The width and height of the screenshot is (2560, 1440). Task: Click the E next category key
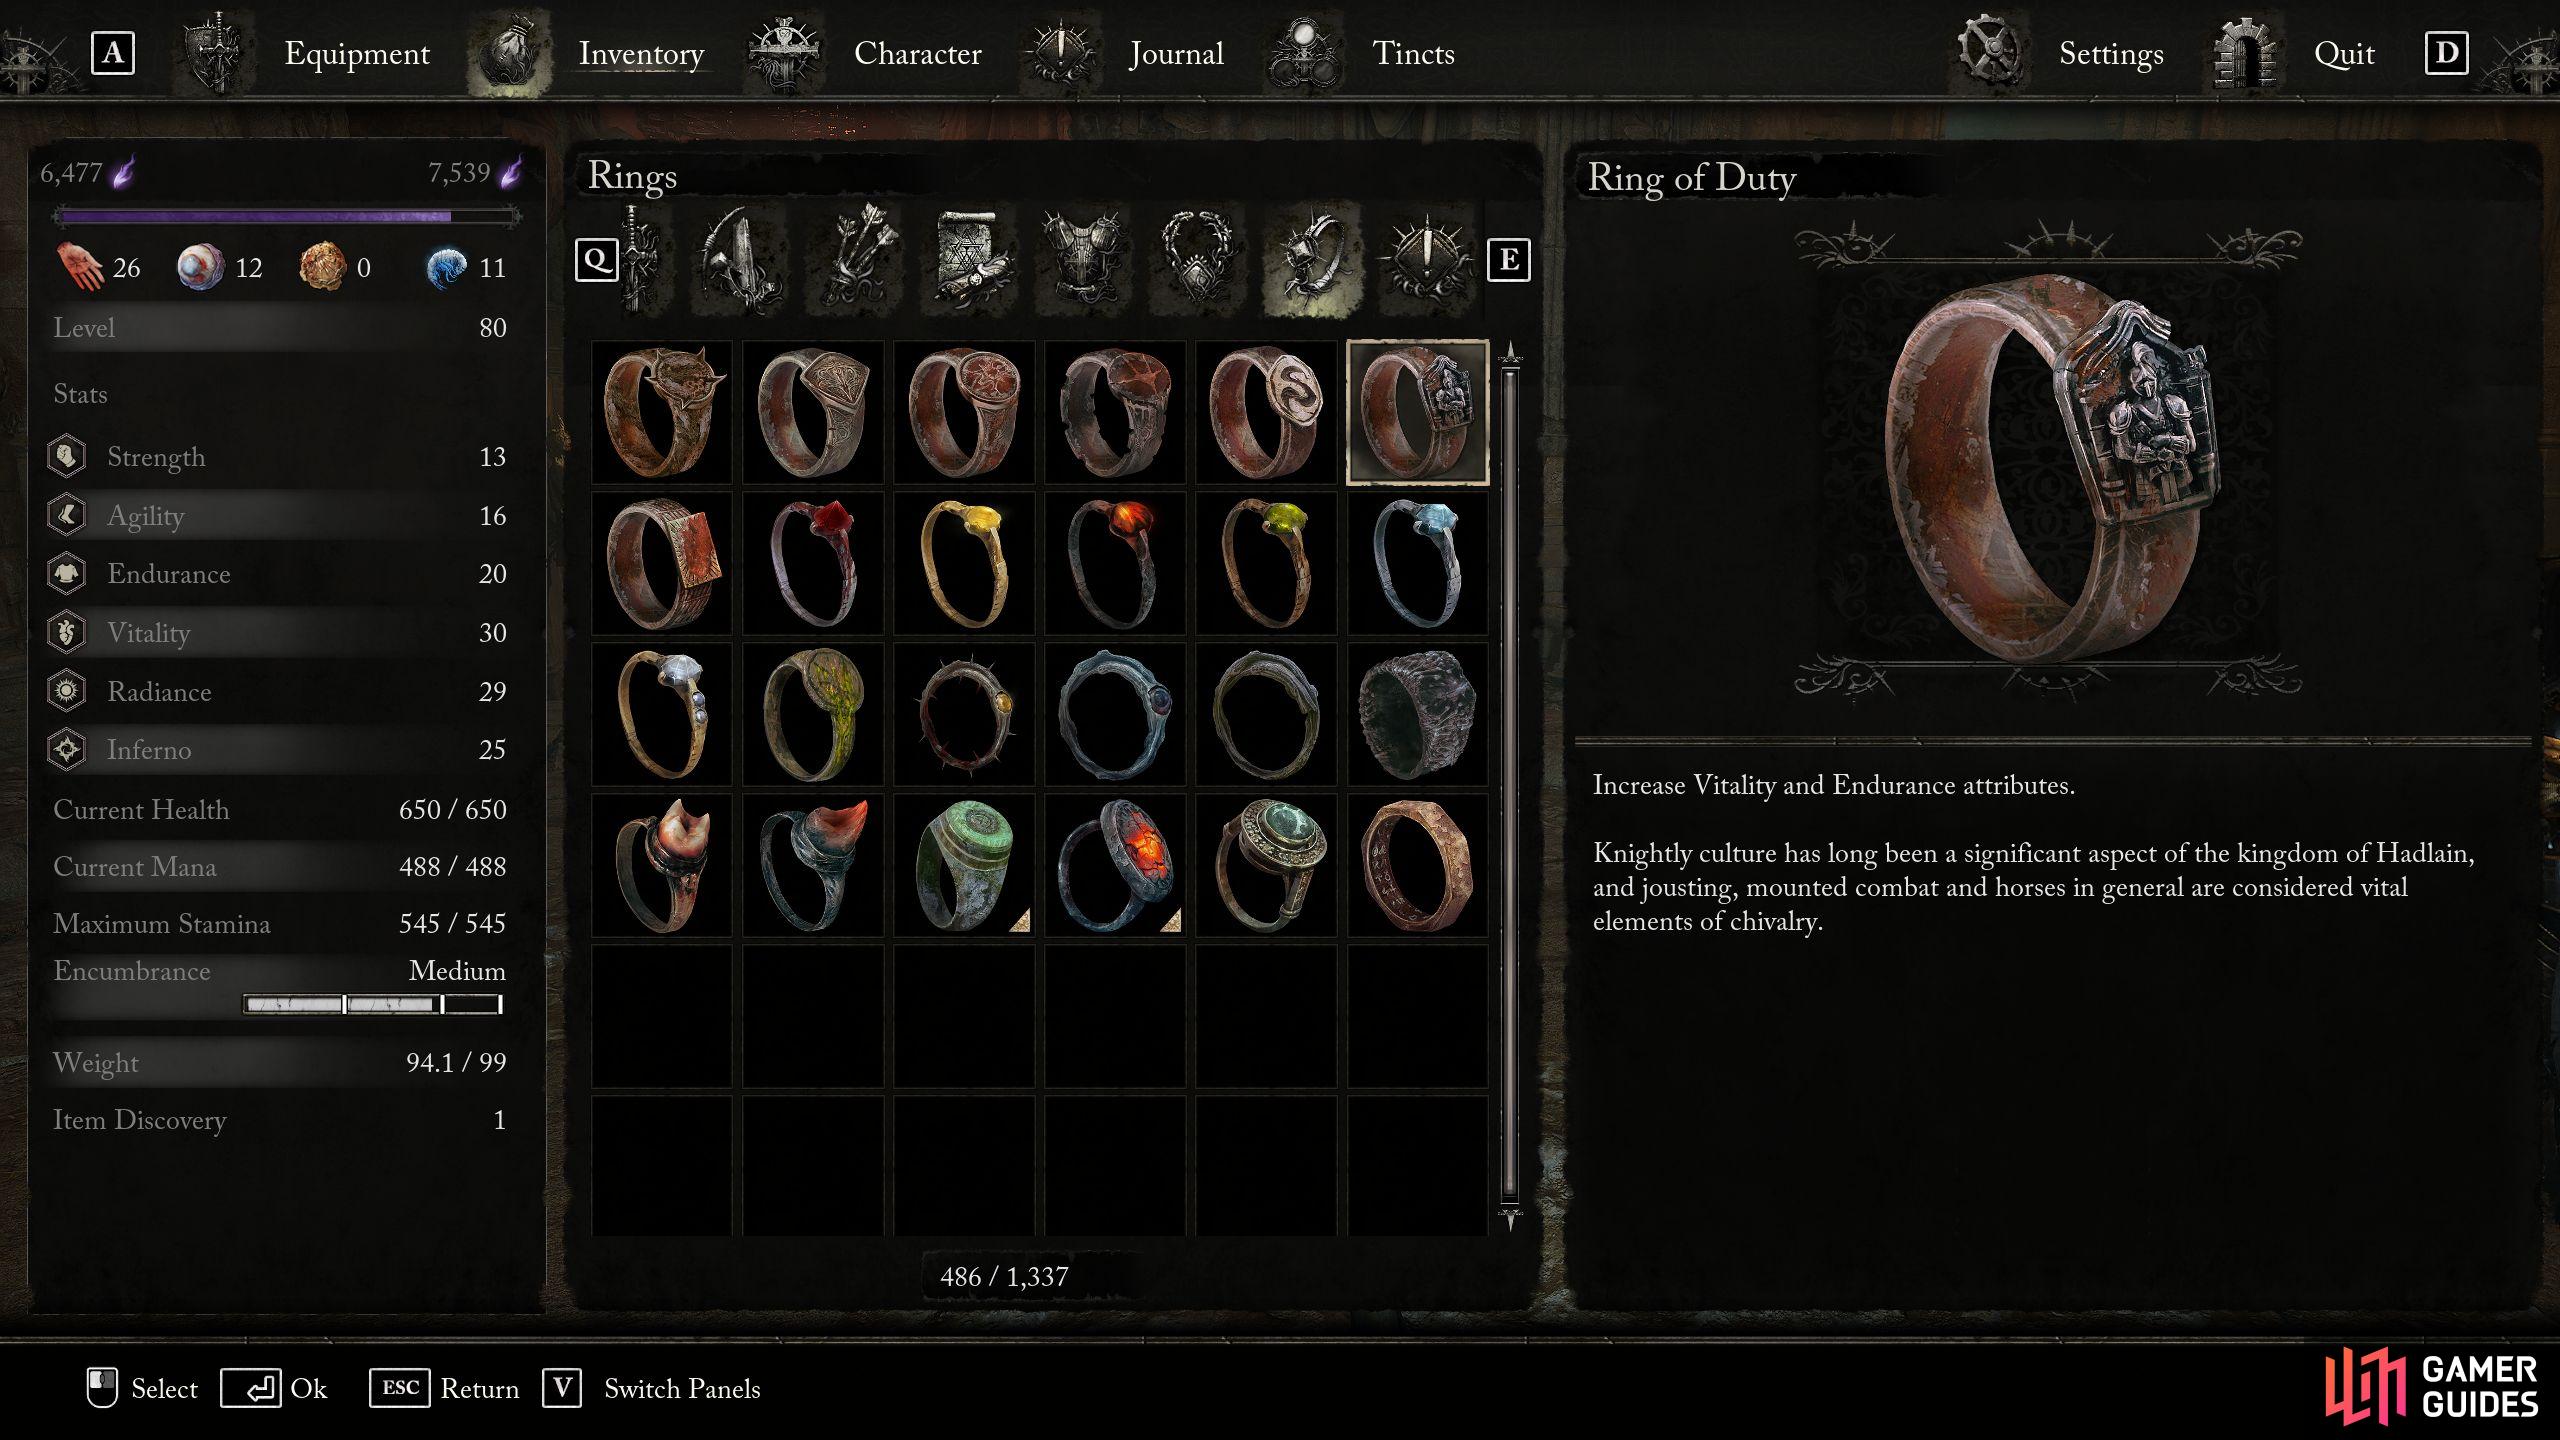1508,260
